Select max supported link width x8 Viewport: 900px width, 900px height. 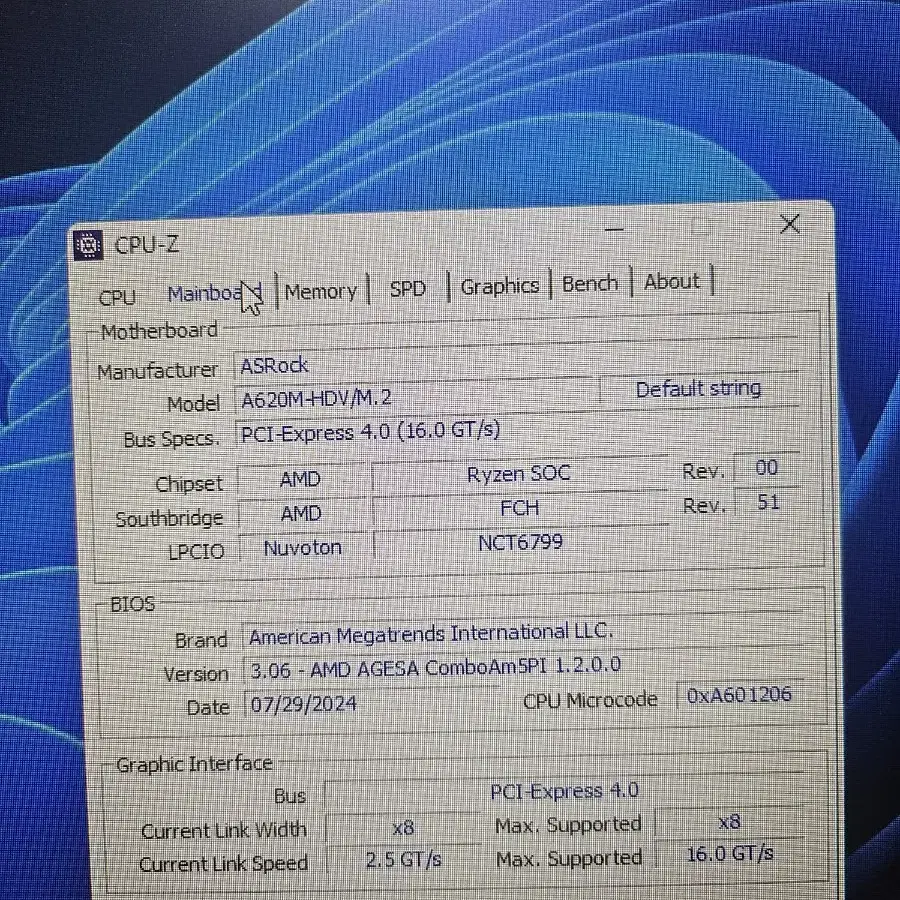pos(730,822)
